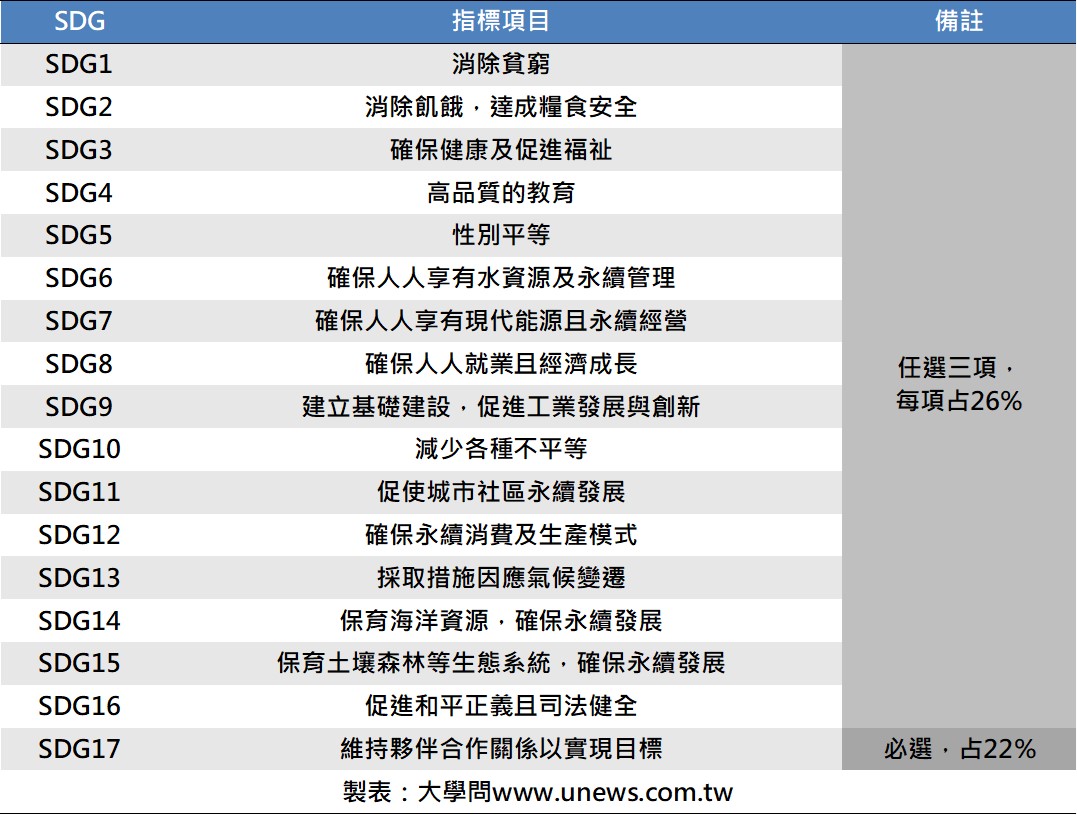
Task: Click 保育土壤森林等生態系統 text
Action: point(413,663)
